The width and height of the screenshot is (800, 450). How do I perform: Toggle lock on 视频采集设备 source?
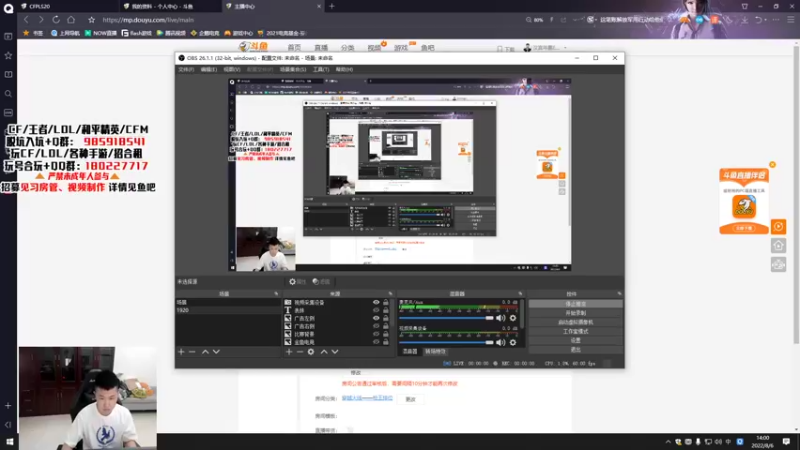(386, 303)
